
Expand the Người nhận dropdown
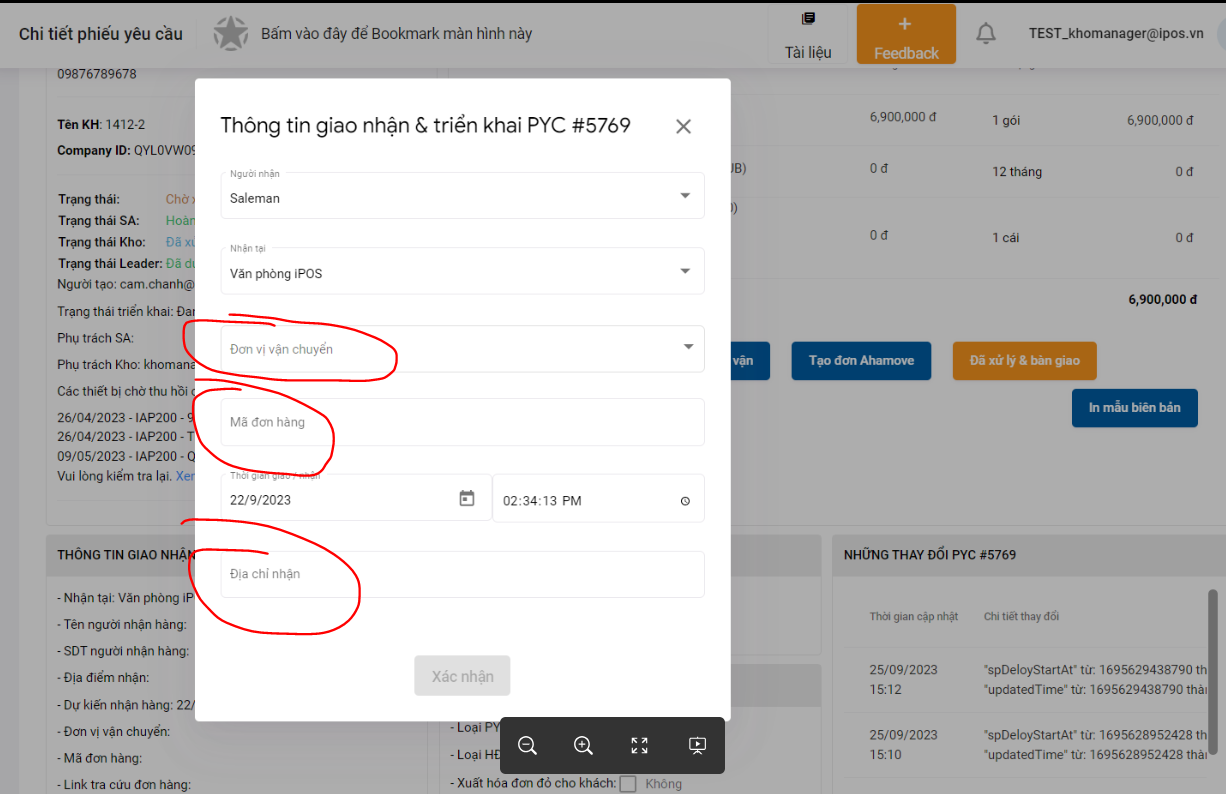(685, 196)
